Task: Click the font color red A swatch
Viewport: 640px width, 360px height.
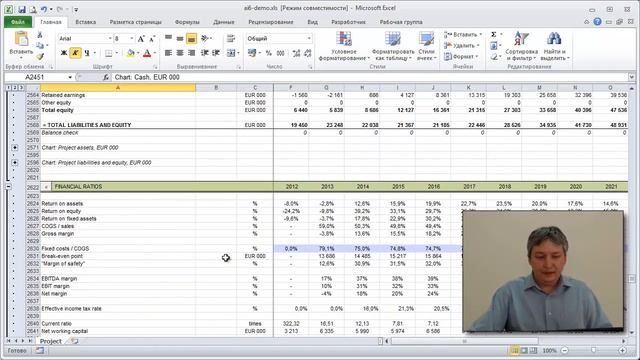Action: (x=147, y=53)
